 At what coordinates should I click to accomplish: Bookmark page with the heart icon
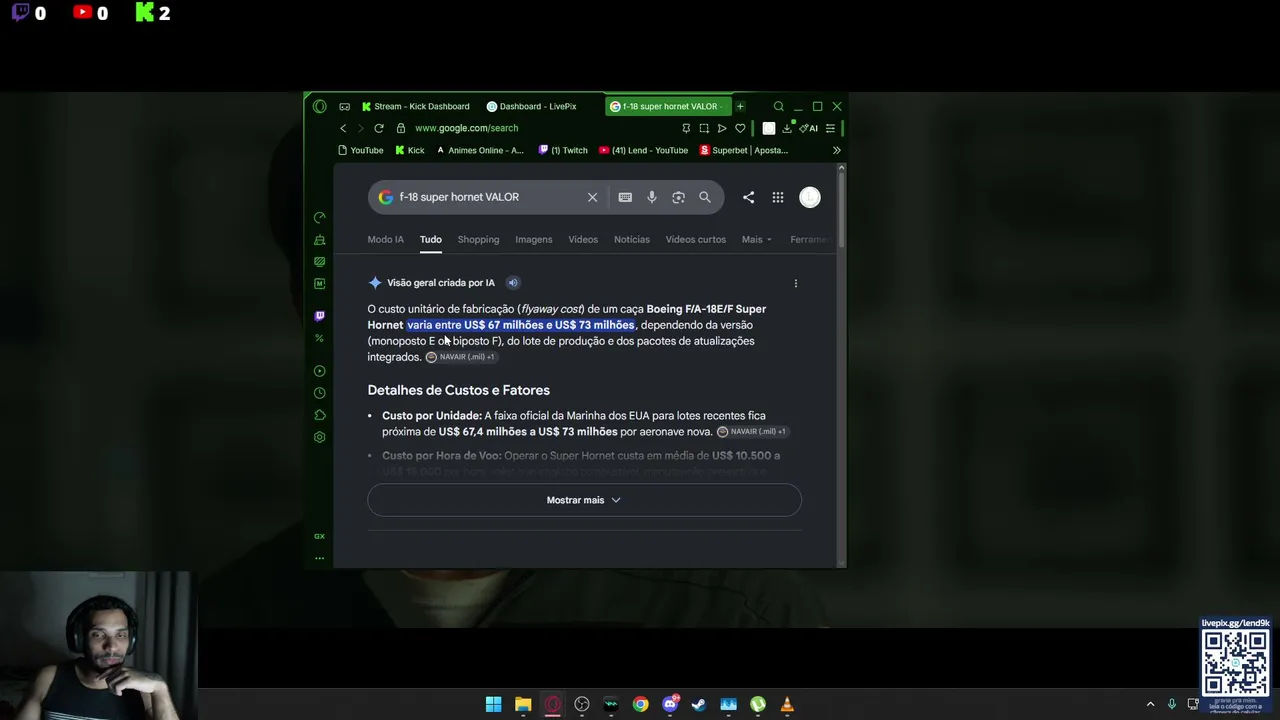[740, 128]
